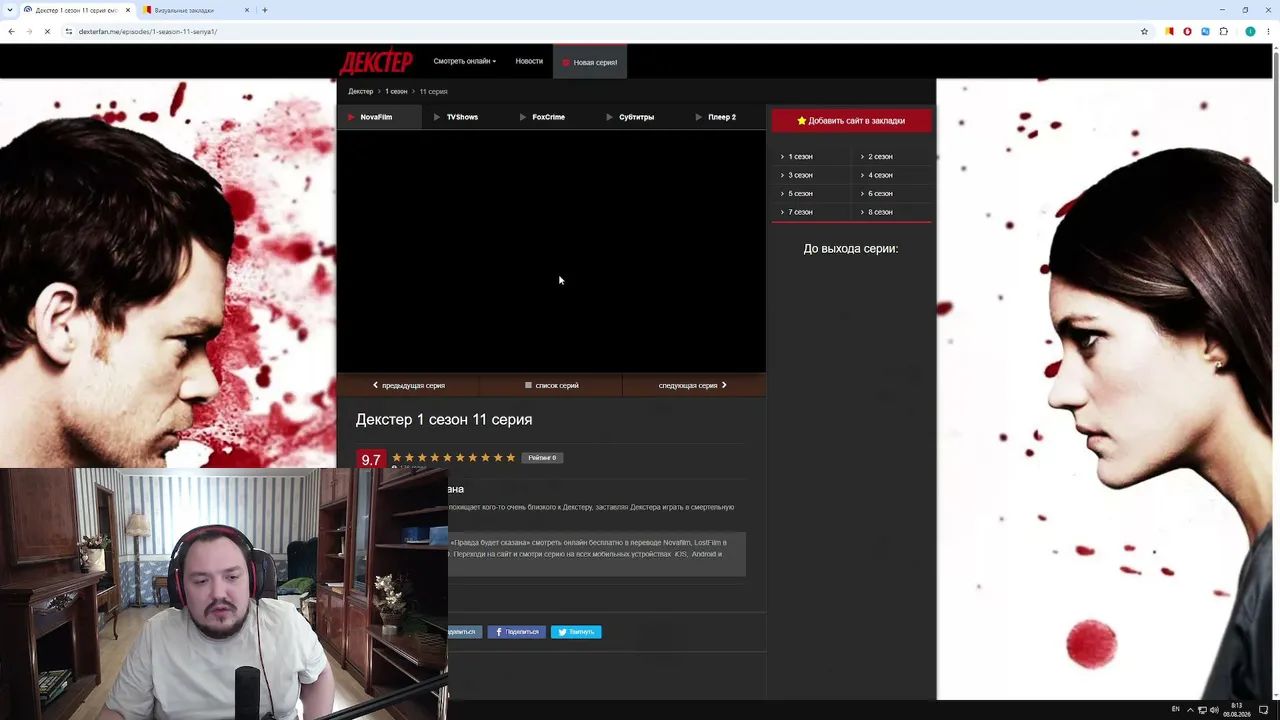Click the До выхода серии: label
The height and width of the screenshot is (720, 1280).
click(851, 248)
